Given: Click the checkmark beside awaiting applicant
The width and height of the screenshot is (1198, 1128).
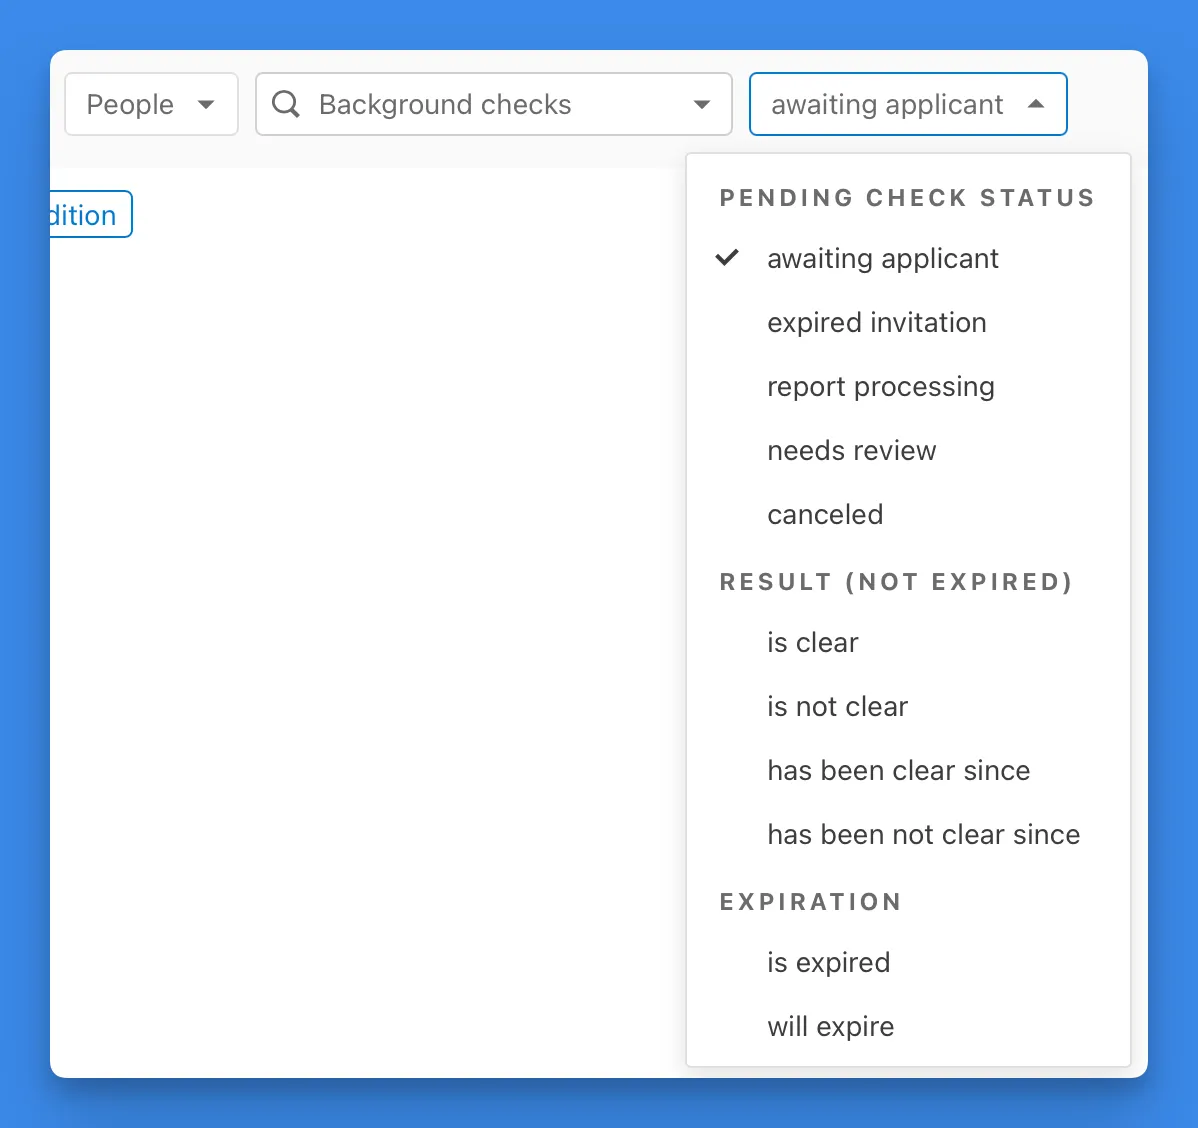Looking at the screenshot, I should (727, 258).
